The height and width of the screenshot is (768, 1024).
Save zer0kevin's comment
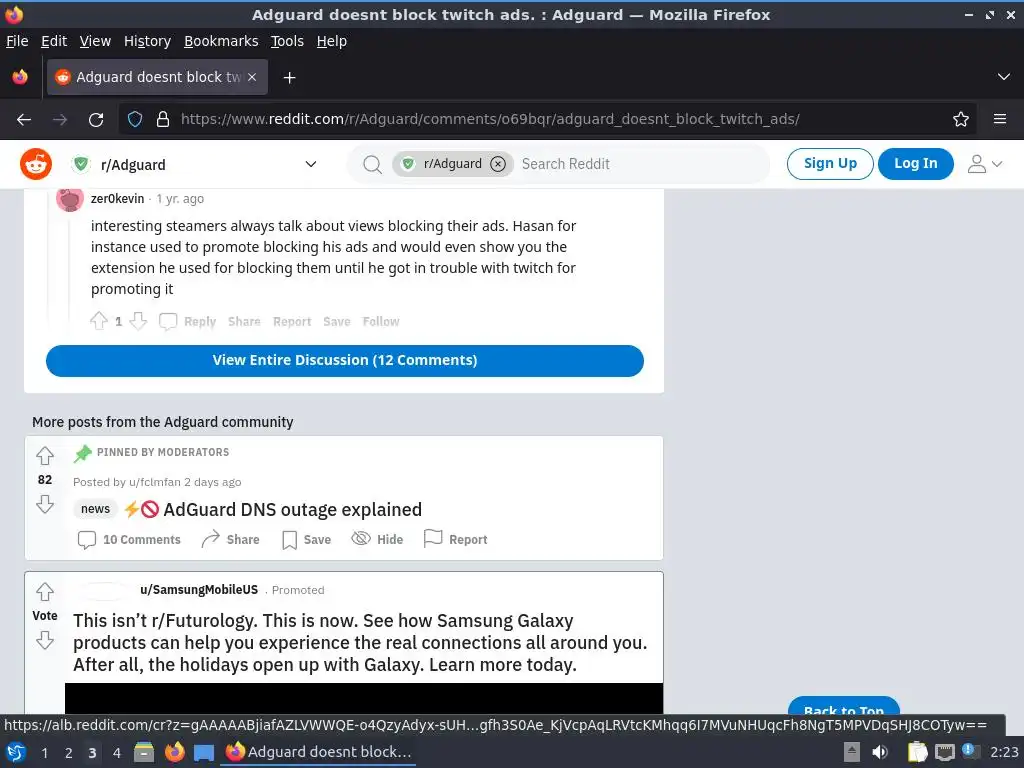pos(337,321)
